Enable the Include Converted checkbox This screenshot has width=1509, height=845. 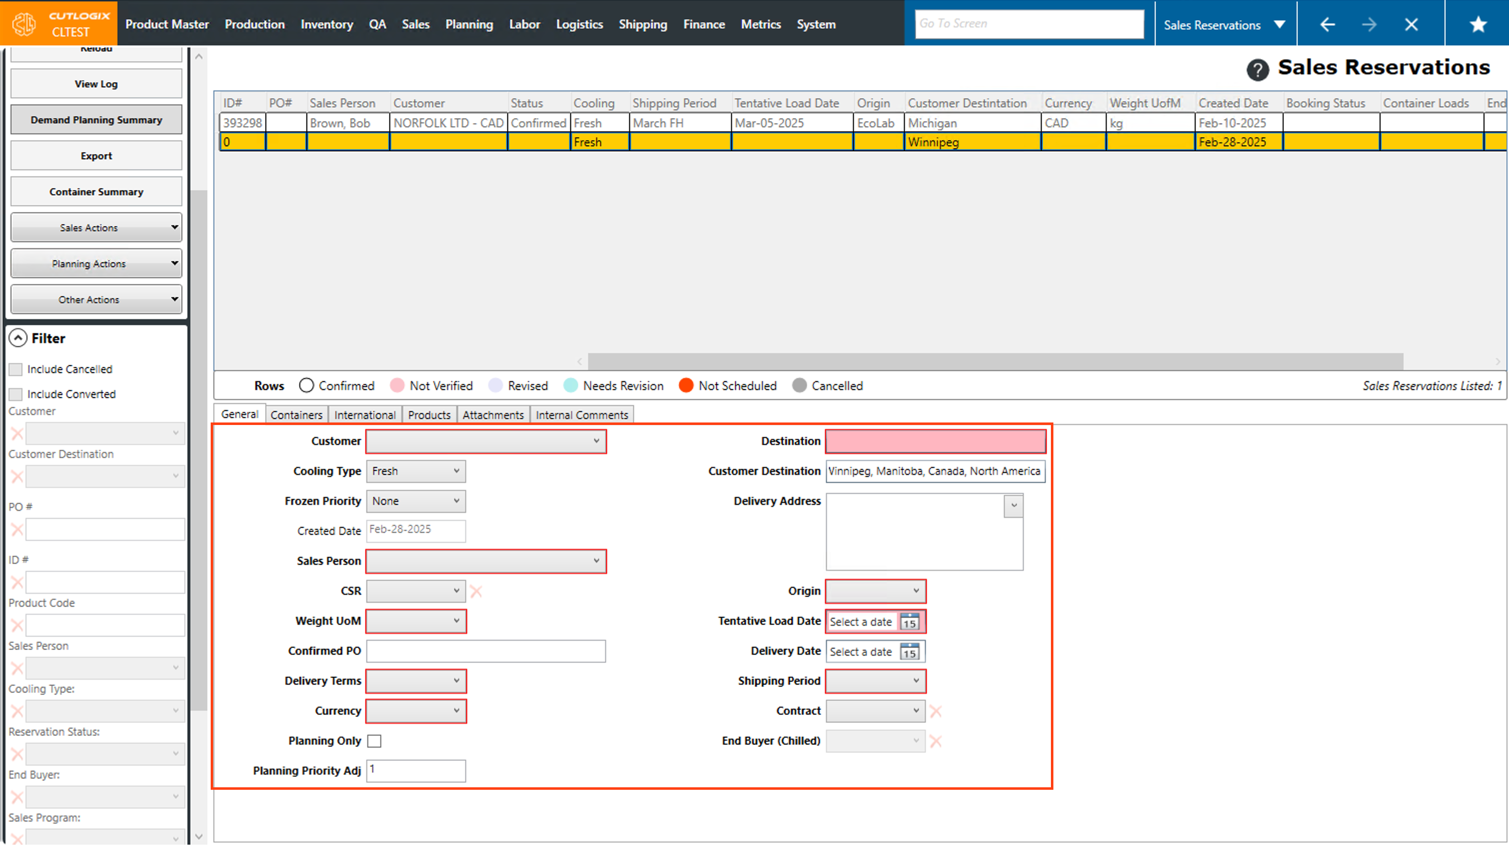pos(16,394)
